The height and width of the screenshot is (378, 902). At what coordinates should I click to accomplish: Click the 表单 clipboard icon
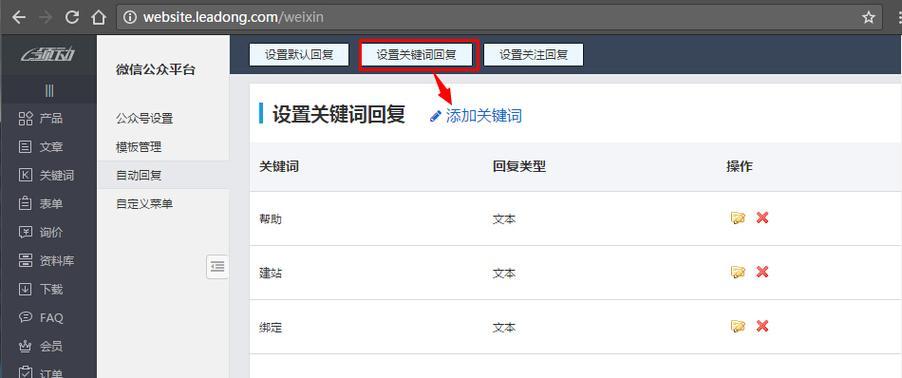pos(25,204)
